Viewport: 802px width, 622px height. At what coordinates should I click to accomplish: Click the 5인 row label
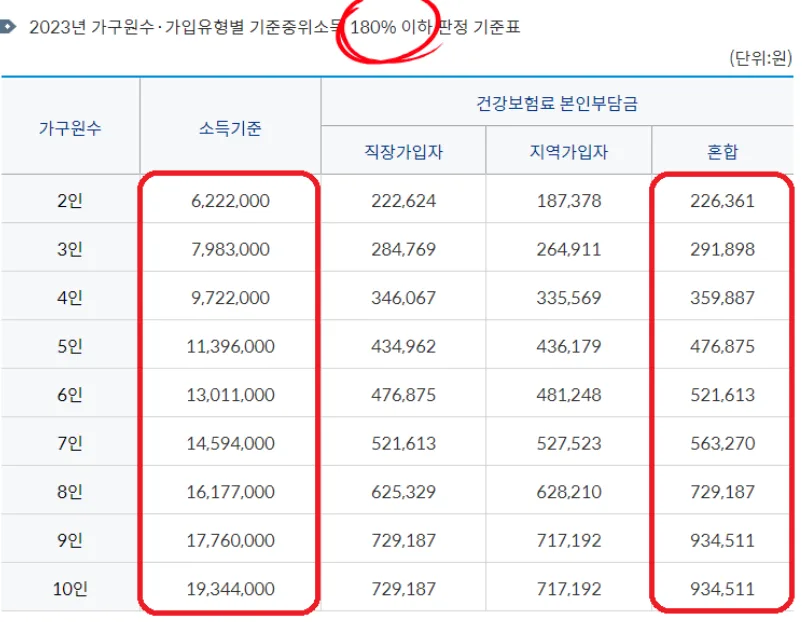[70, 346]
